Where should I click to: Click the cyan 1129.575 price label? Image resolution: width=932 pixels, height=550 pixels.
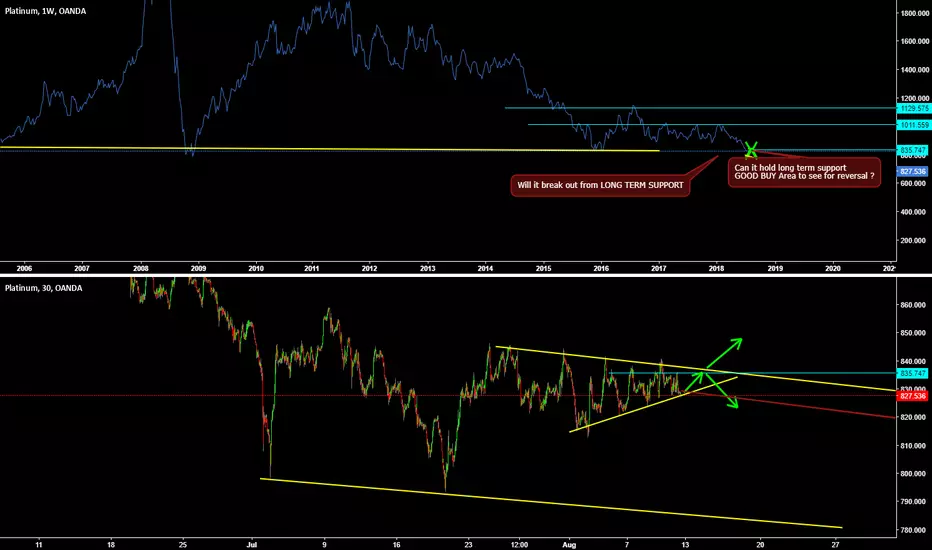pos(914,108)
